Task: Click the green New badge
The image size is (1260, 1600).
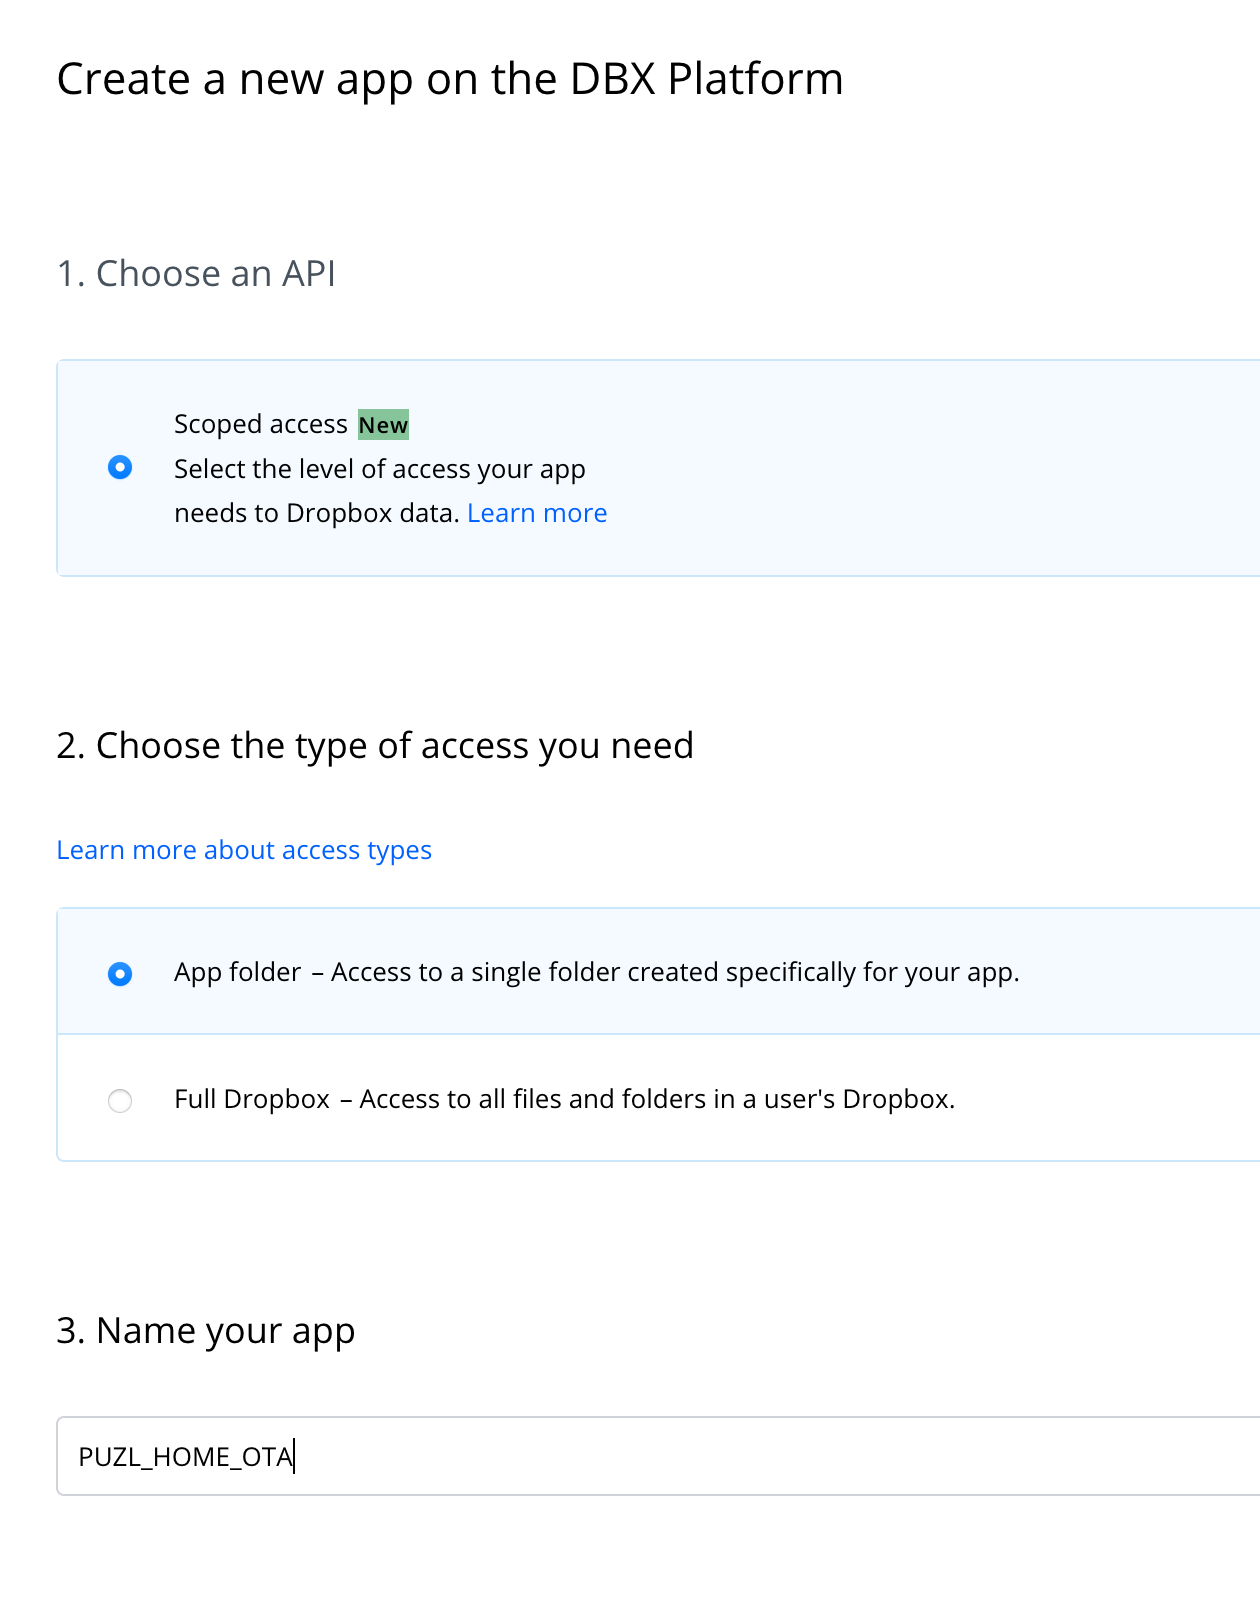Action: (383, 425)
